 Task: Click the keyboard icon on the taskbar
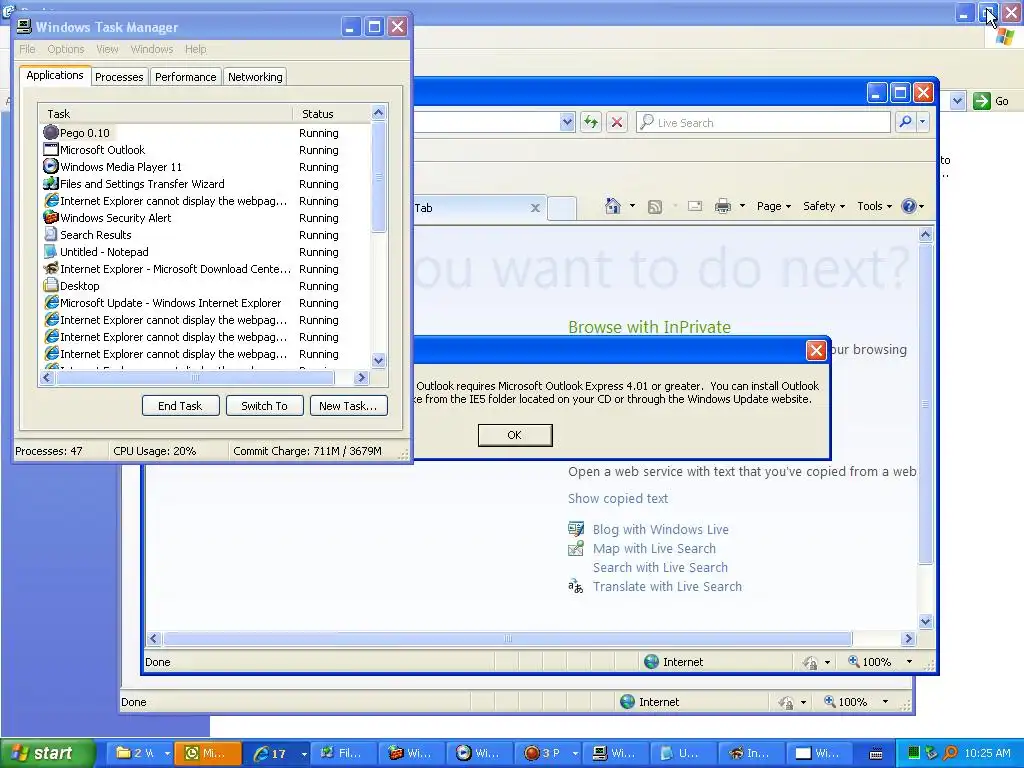[876, 754]
